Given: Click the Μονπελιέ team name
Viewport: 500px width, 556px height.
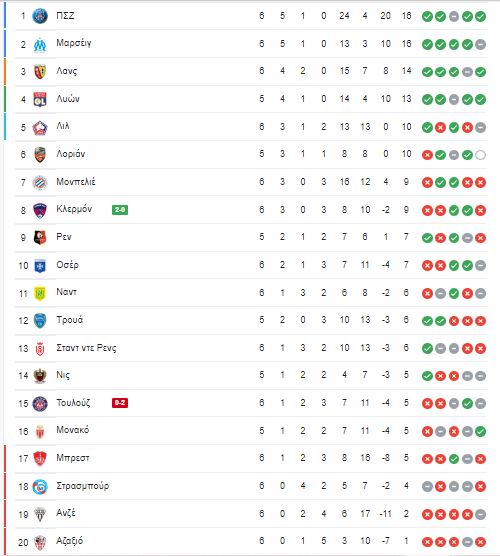Looking at the screenshot, I should point(76,182).
